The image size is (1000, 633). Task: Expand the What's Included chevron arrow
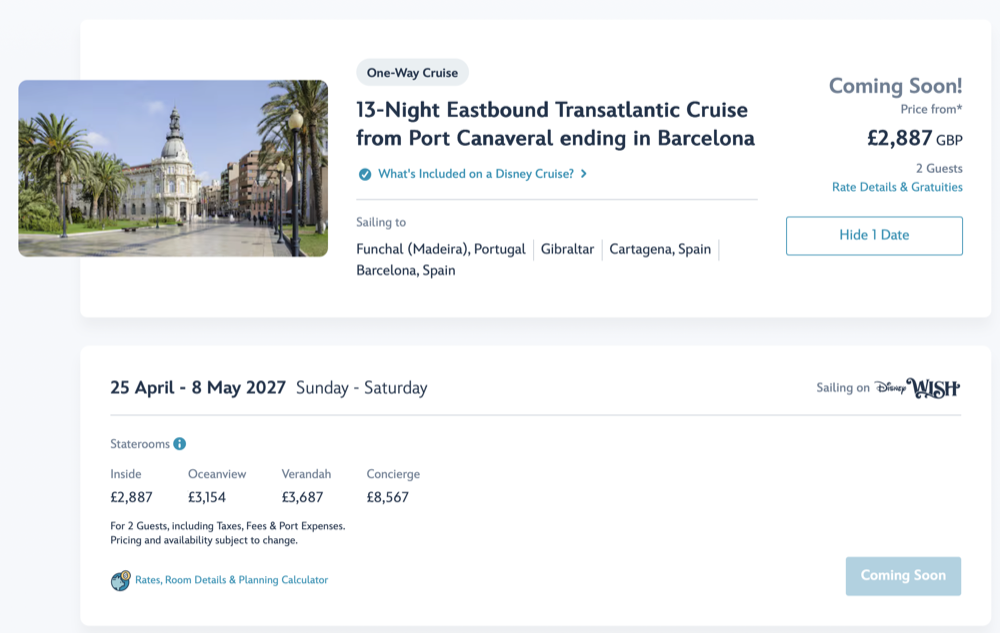pos(584,174)
